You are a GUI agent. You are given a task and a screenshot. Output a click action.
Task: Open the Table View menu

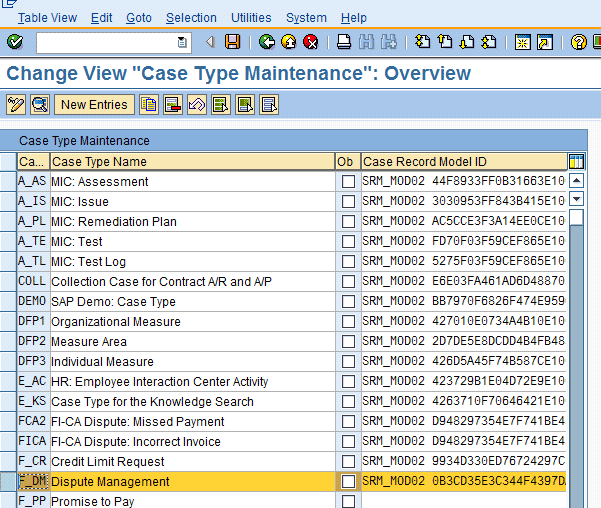click(x=47, y=18)
